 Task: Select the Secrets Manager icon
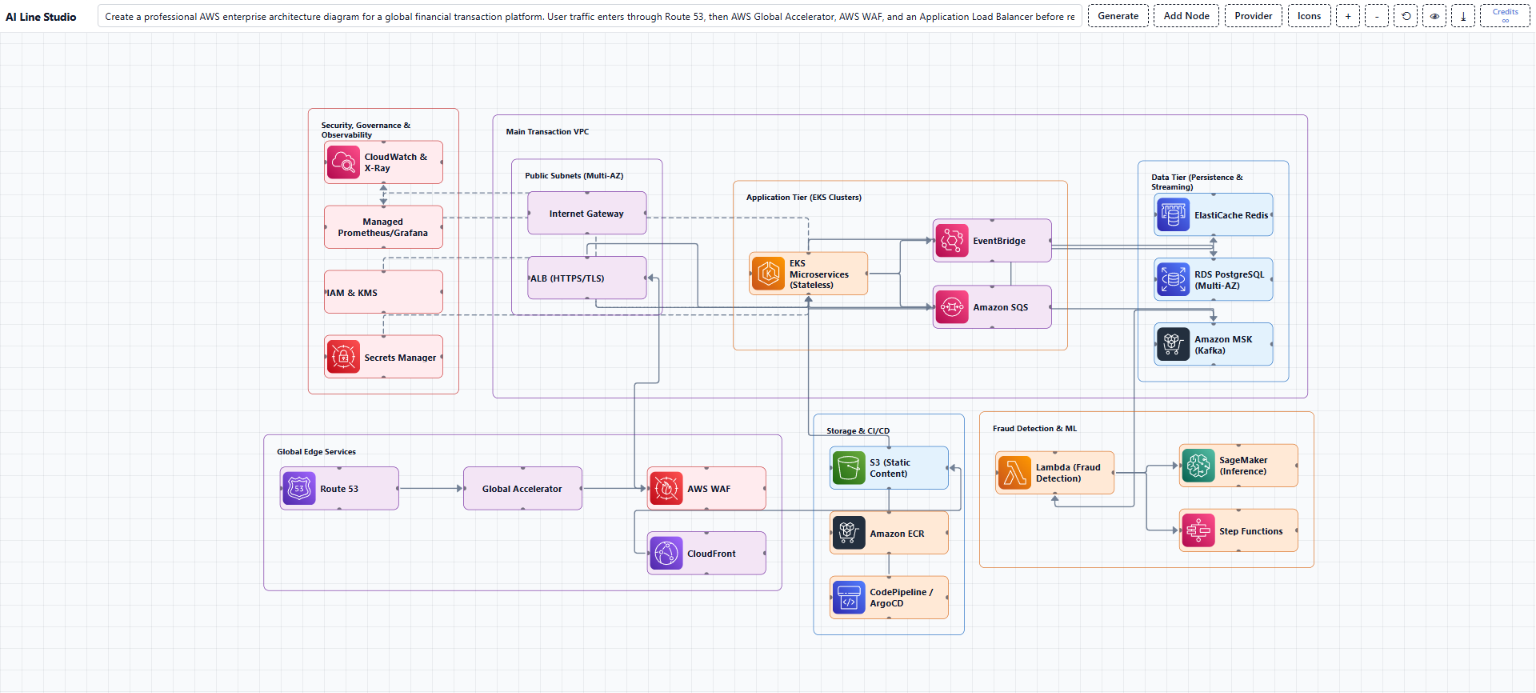point(343,357)
